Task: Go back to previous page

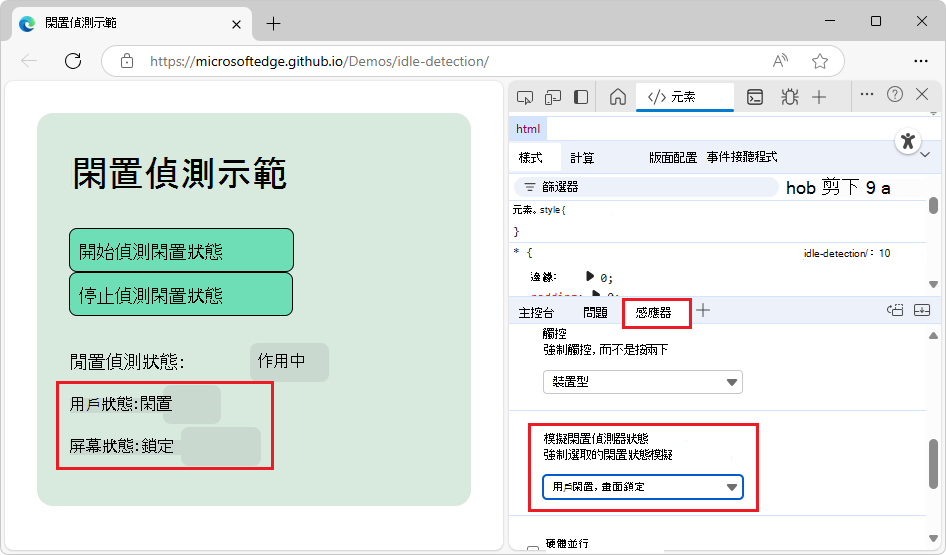Action: click(29, 61)
